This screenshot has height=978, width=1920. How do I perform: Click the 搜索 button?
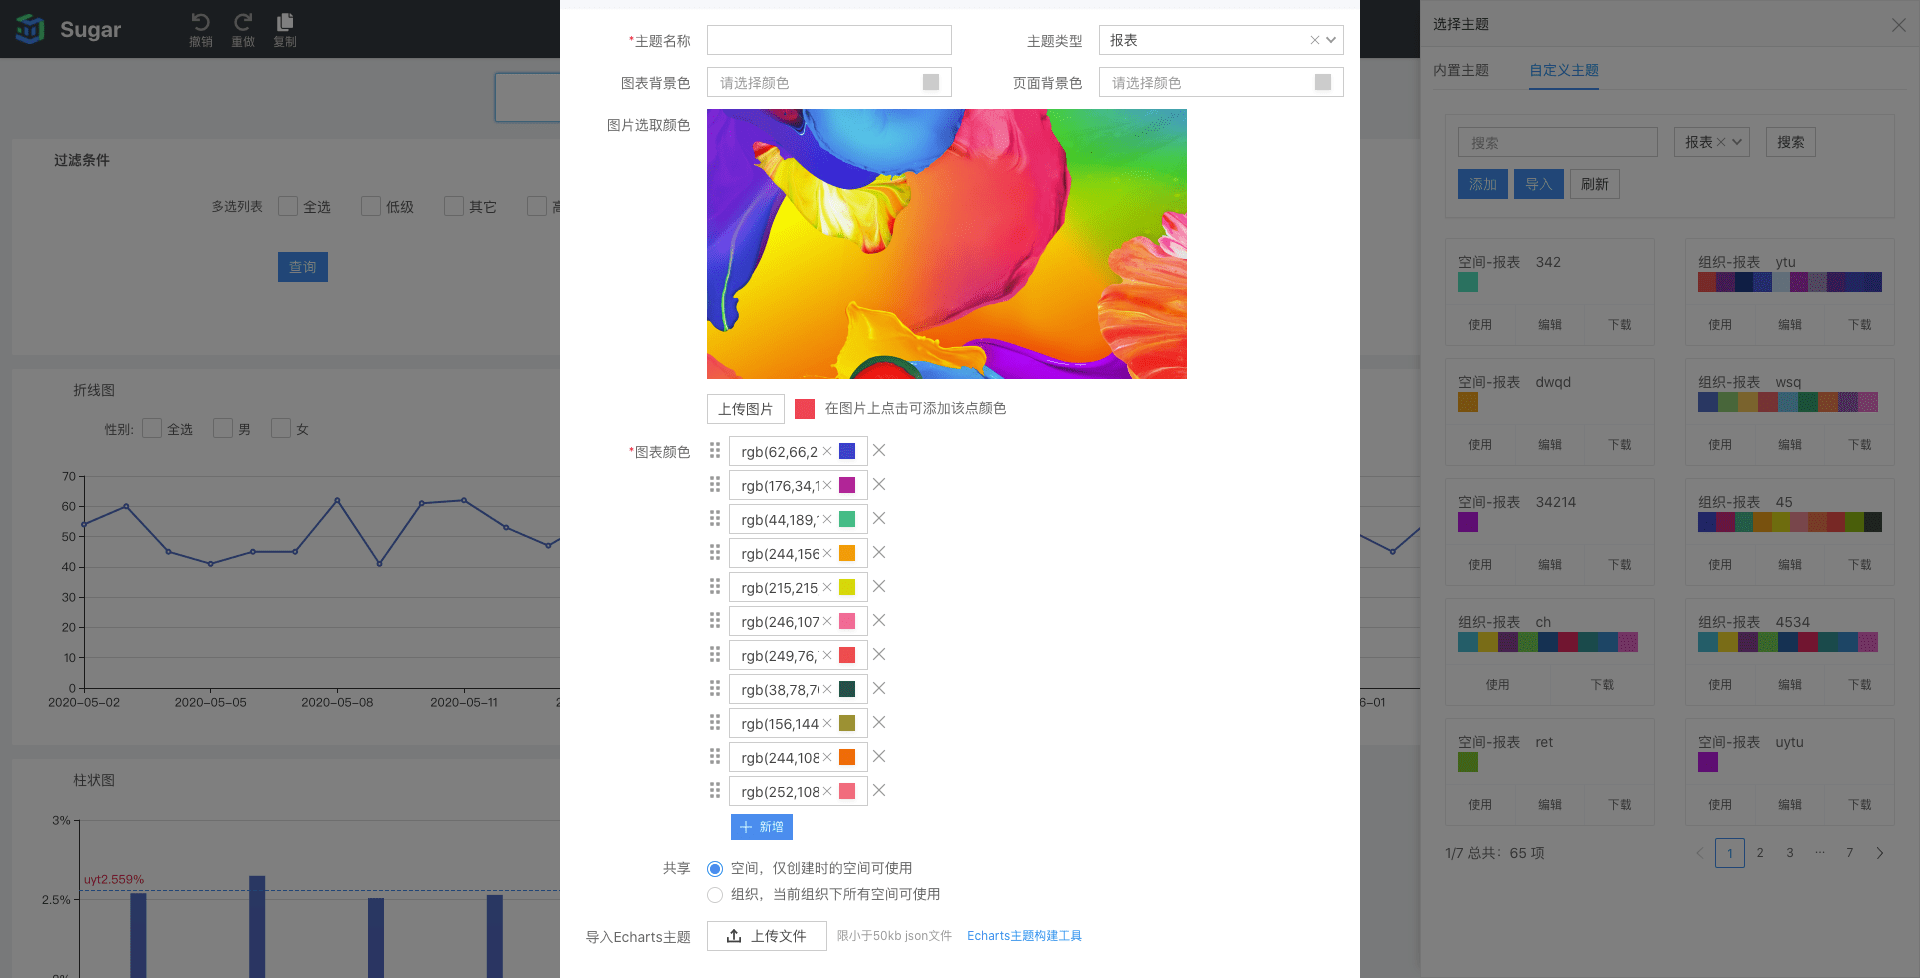(x=1791, y=142)
